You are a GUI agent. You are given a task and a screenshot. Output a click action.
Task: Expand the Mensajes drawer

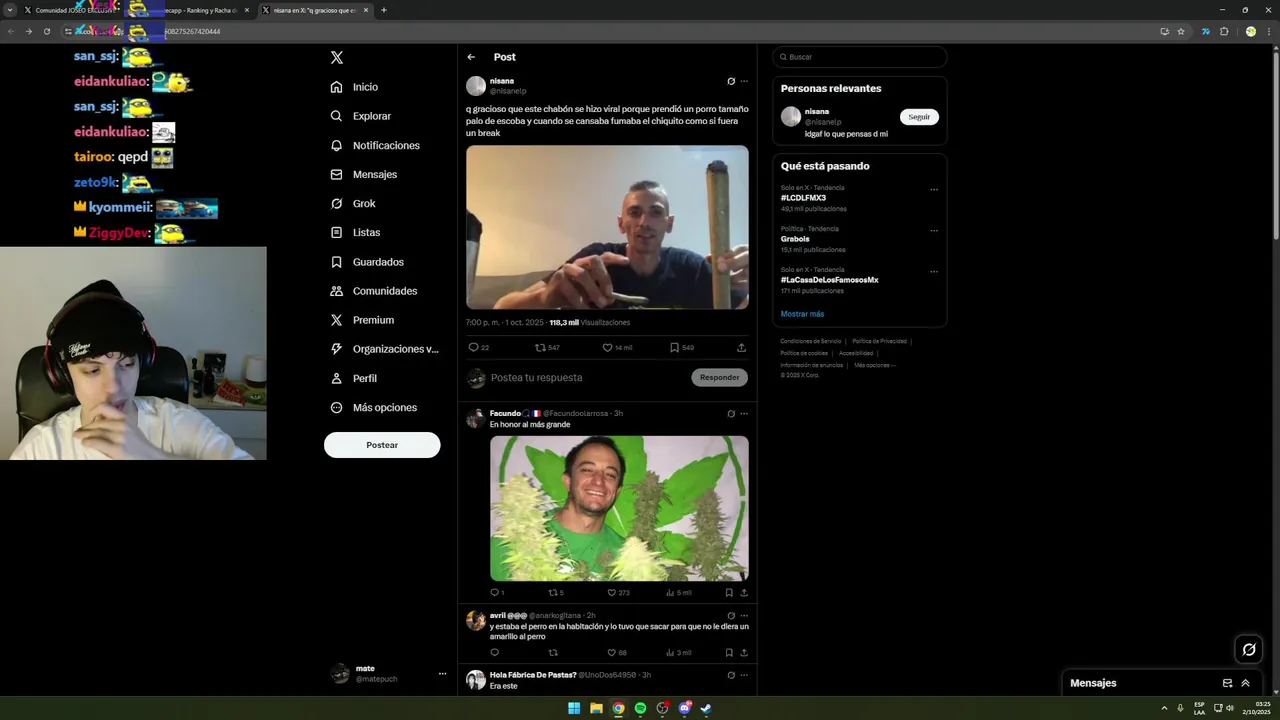coord(1246,683)
